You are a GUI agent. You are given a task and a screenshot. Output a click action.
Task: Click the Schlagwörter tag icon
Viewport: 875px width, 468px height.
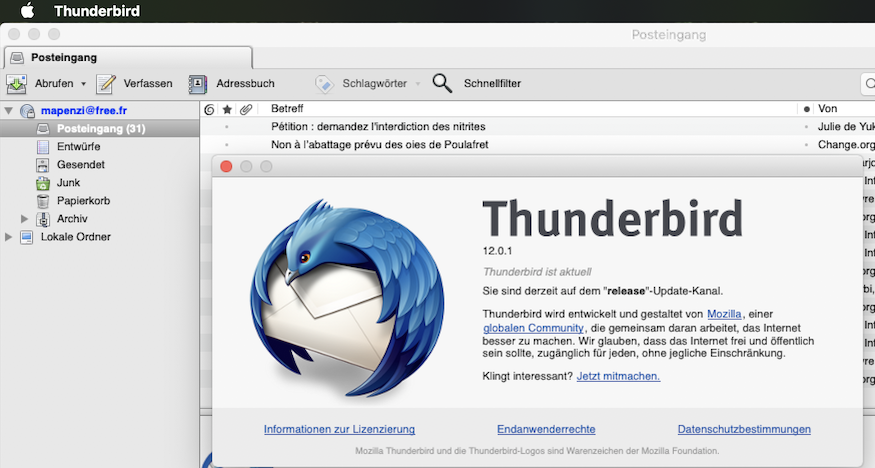tap(324, 84)
